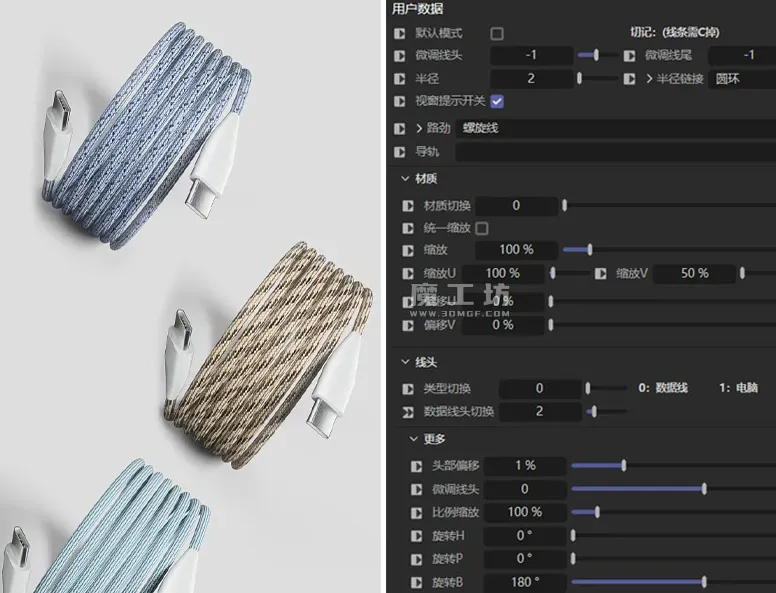Open the 用户数据 panel header
The width and height of the screenshot is (776, 593).
[418, 9]
